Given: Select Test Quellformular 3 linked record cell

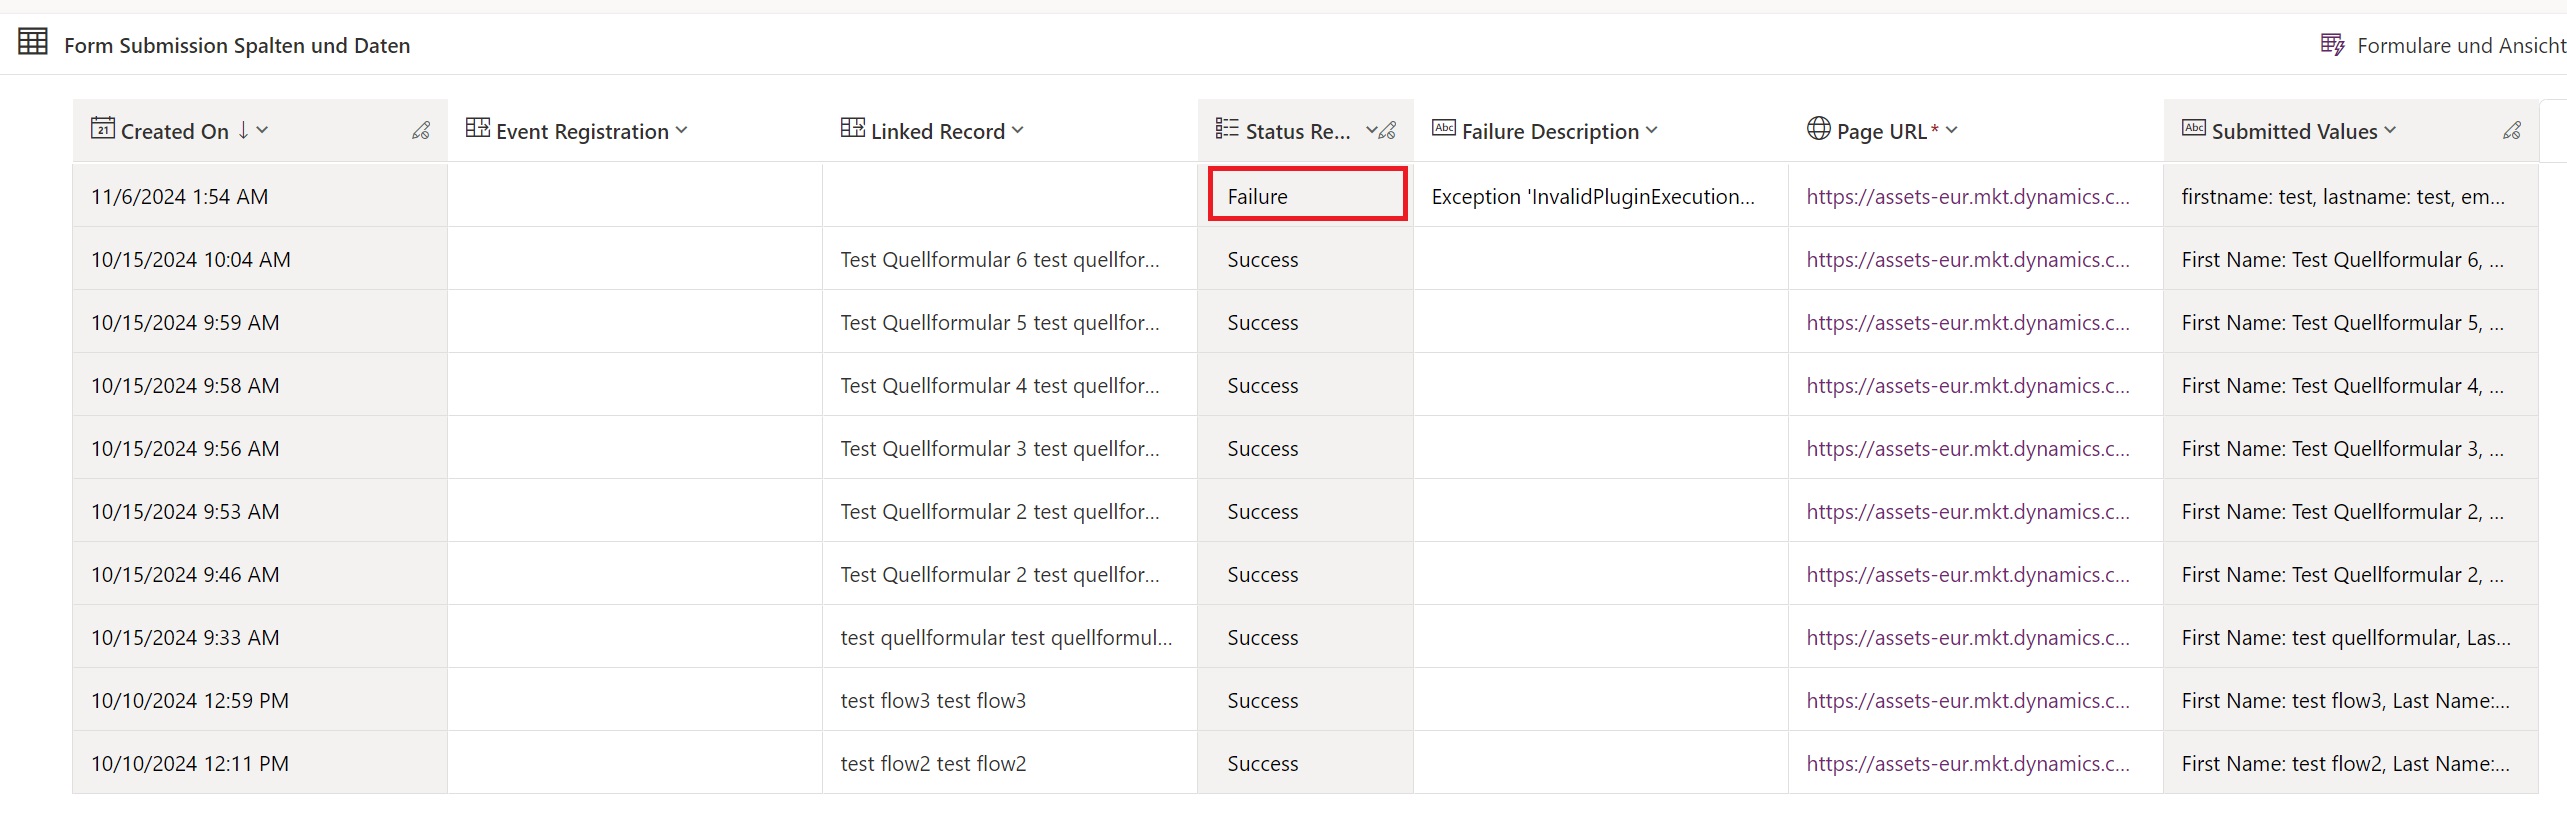Looking at the screenshot, I should 1010,448.
